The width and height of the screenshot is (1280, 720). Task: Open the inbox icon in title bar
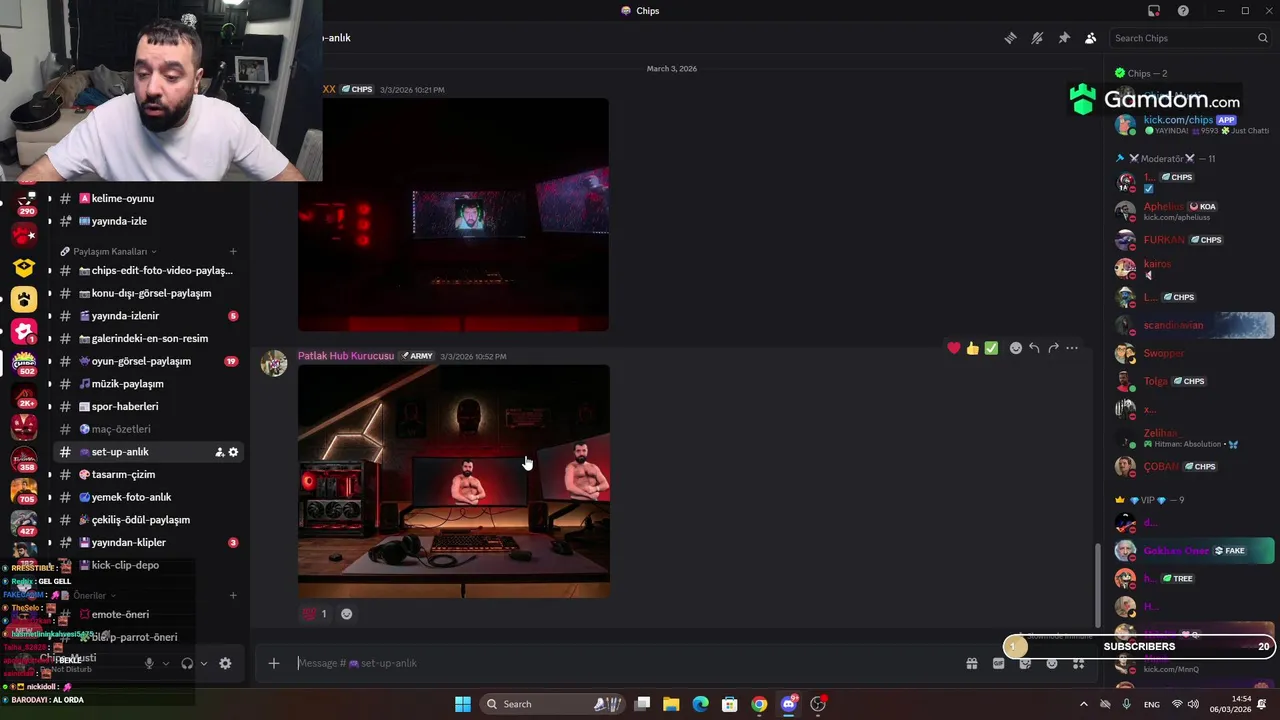(x=1154, y=11)
